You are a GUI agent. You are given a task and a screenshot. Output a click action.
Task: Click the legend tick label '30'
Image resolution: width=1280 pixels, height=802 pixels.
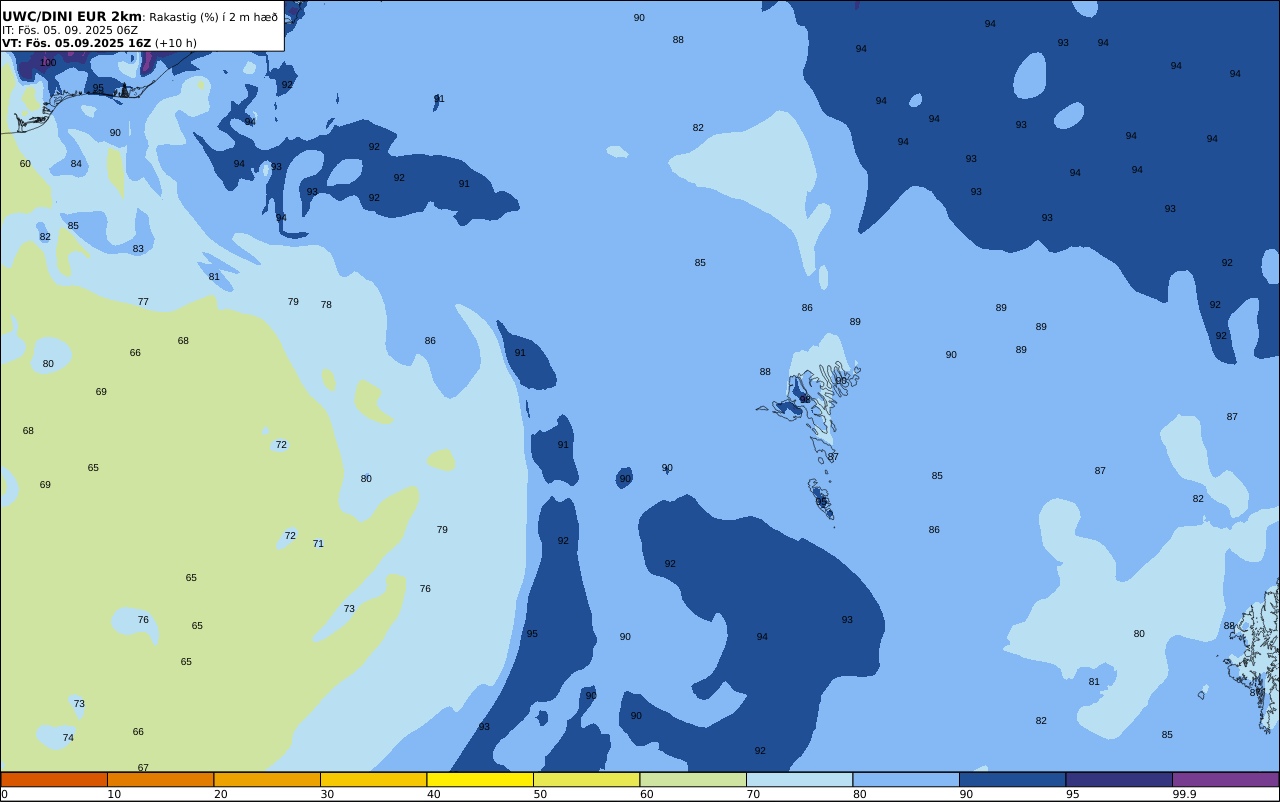pyautogui.click(x=327, y=794)
